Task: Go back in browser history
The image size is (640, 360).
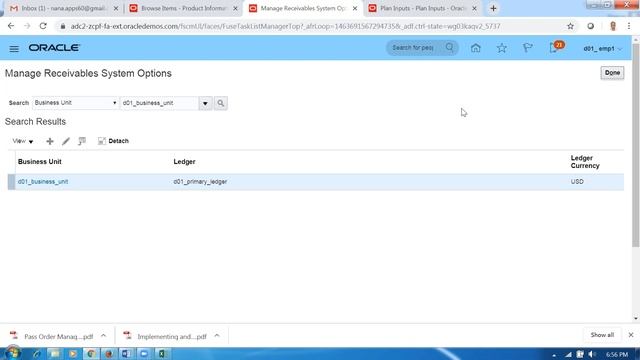Action: 11,26
